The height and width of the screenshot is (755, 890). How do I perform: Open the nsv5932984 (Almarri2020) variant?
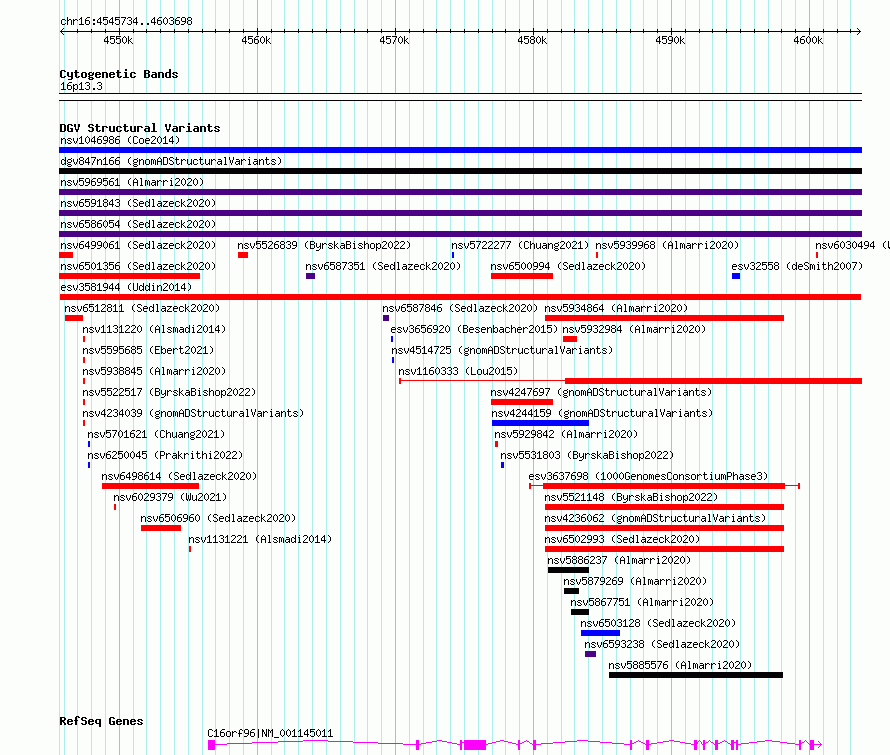[x=634, y=329]
